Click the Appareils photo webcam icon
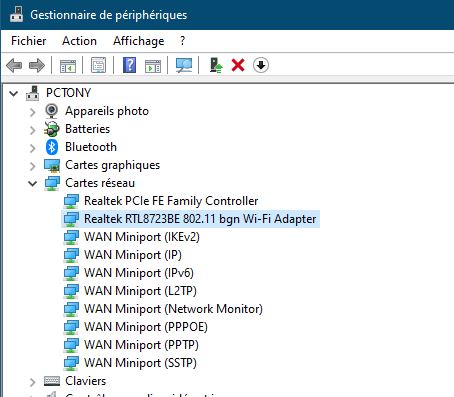The height and width of the screenshot is (397, 454). pos(51,111)
